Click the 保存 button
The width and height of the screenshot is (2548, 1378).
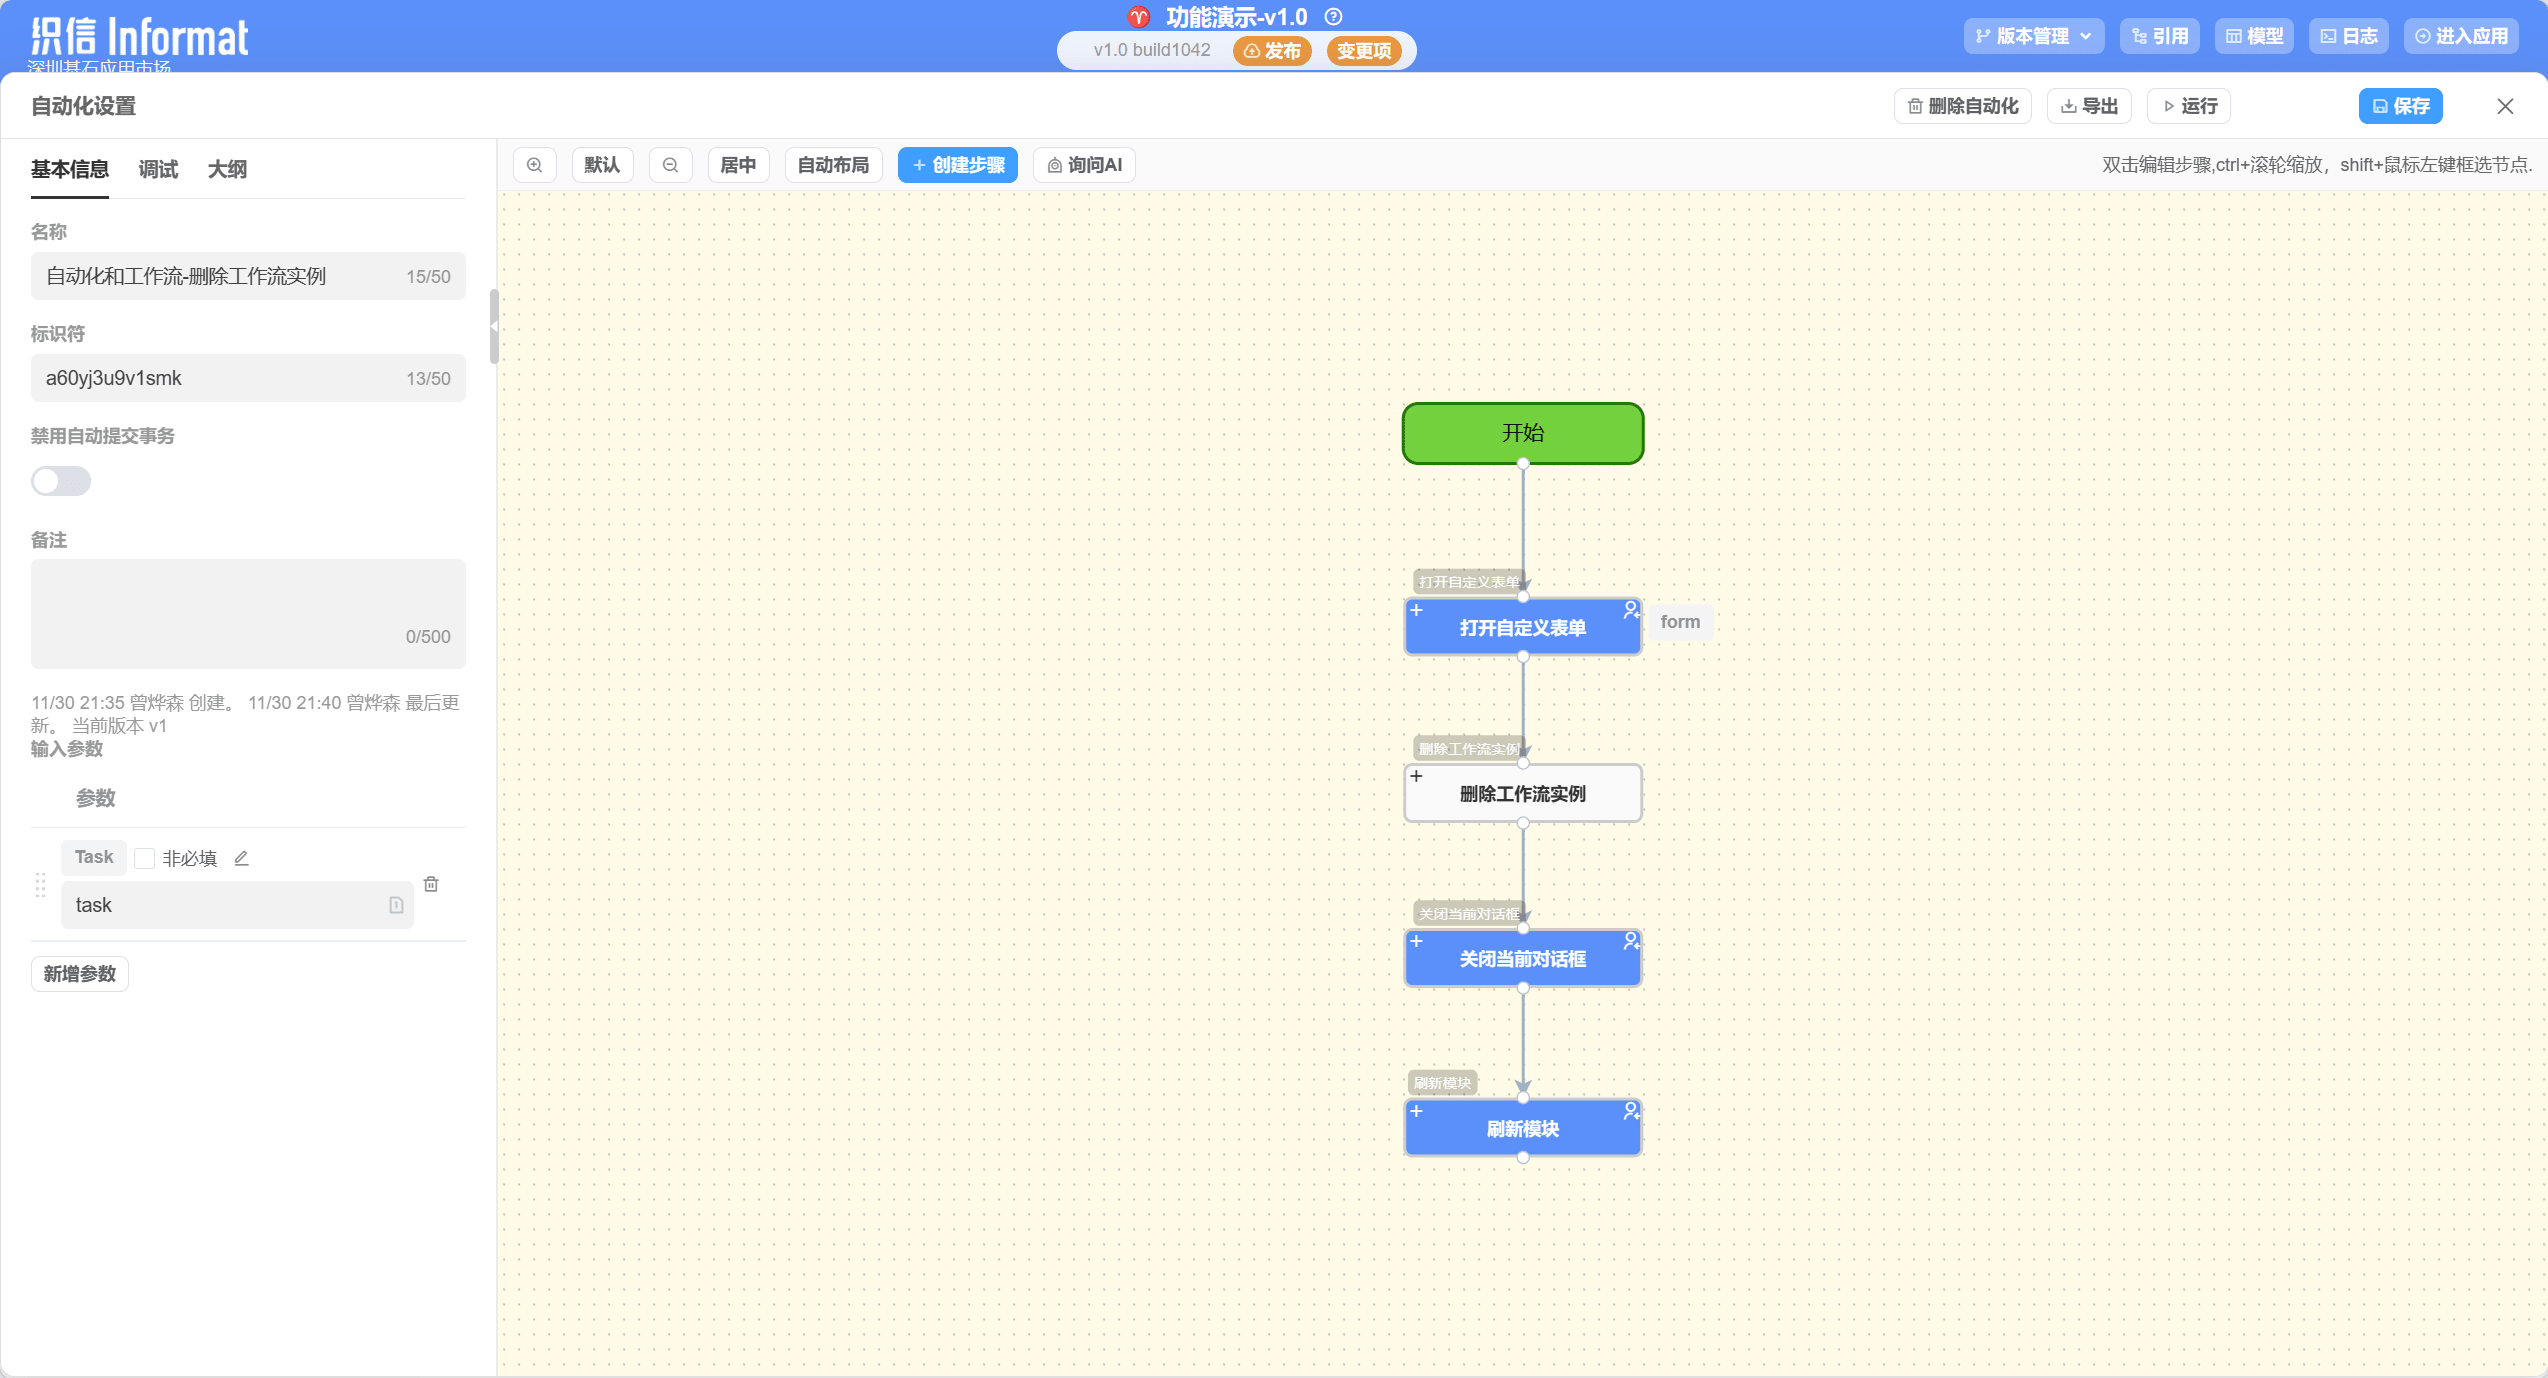[2400, 106]
